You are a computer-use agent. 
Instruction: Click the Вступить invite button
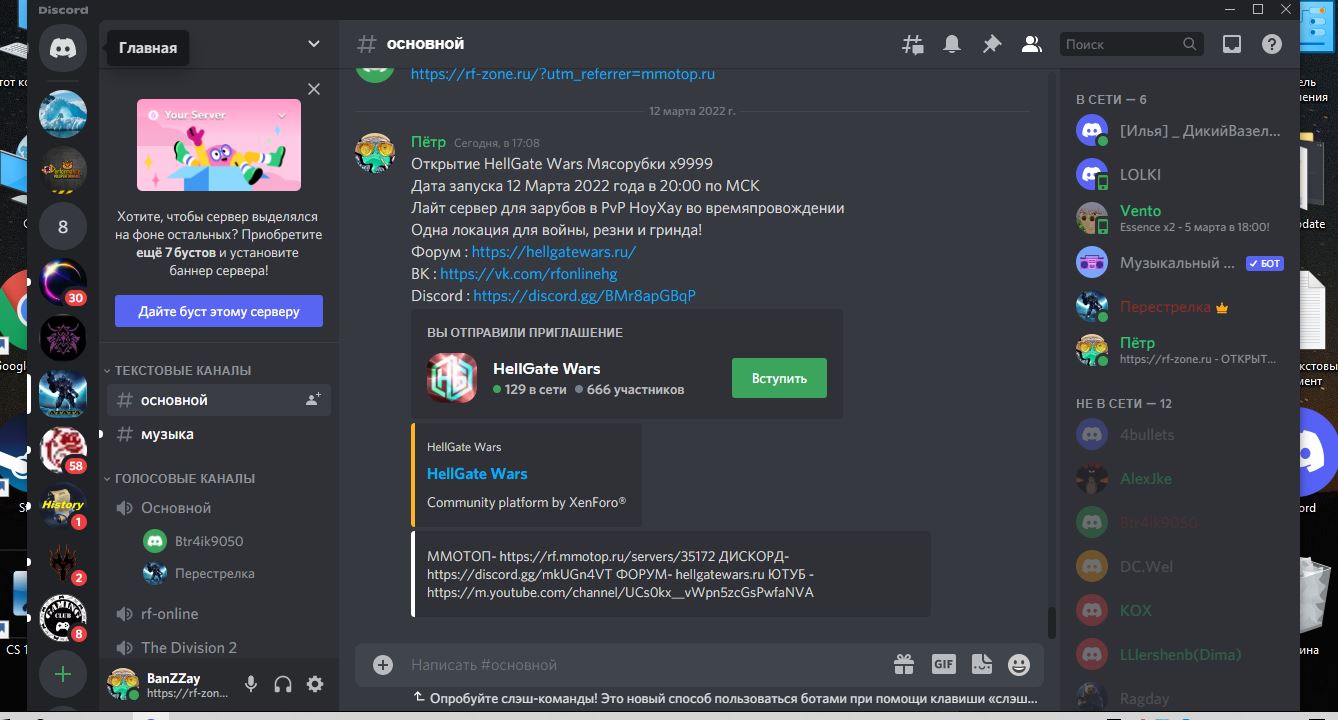(x=779, y=378)
